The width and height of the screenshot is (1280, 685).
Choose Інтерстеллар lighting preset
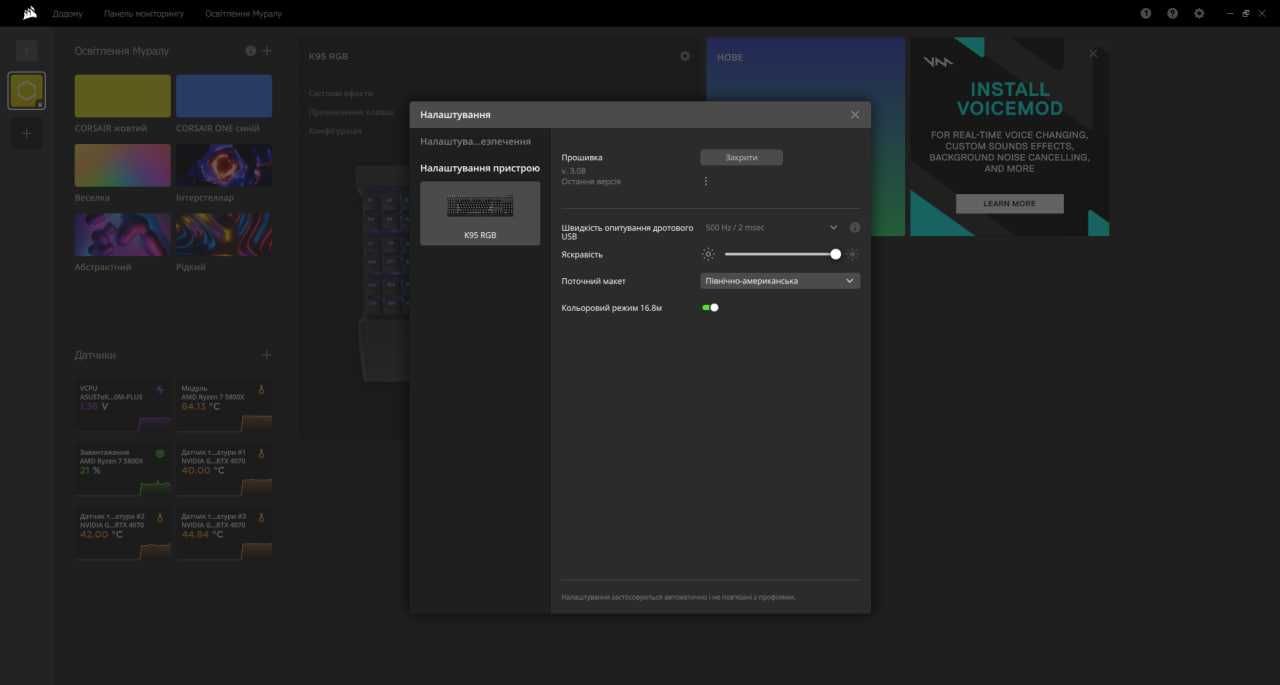[224, 165]
